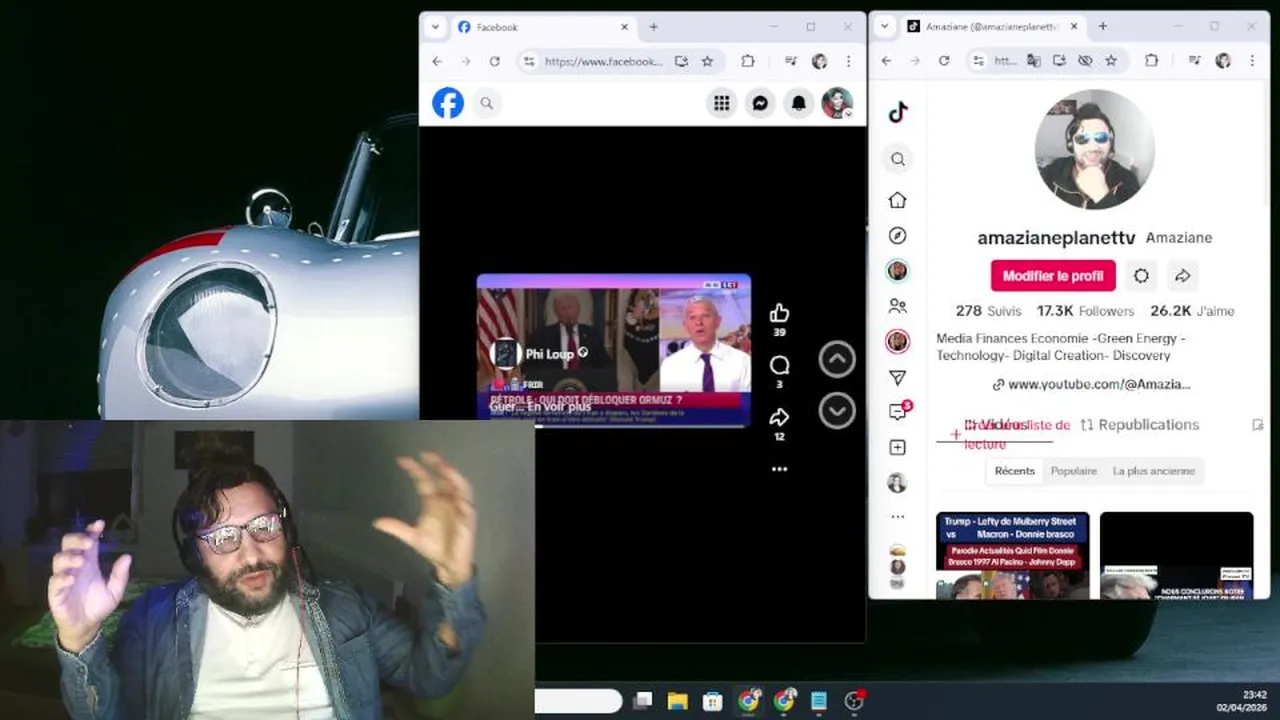This screenshot has height=720, width=1280.
Task: Bookmark the Facebook page with star
Action: coord(707,61)
